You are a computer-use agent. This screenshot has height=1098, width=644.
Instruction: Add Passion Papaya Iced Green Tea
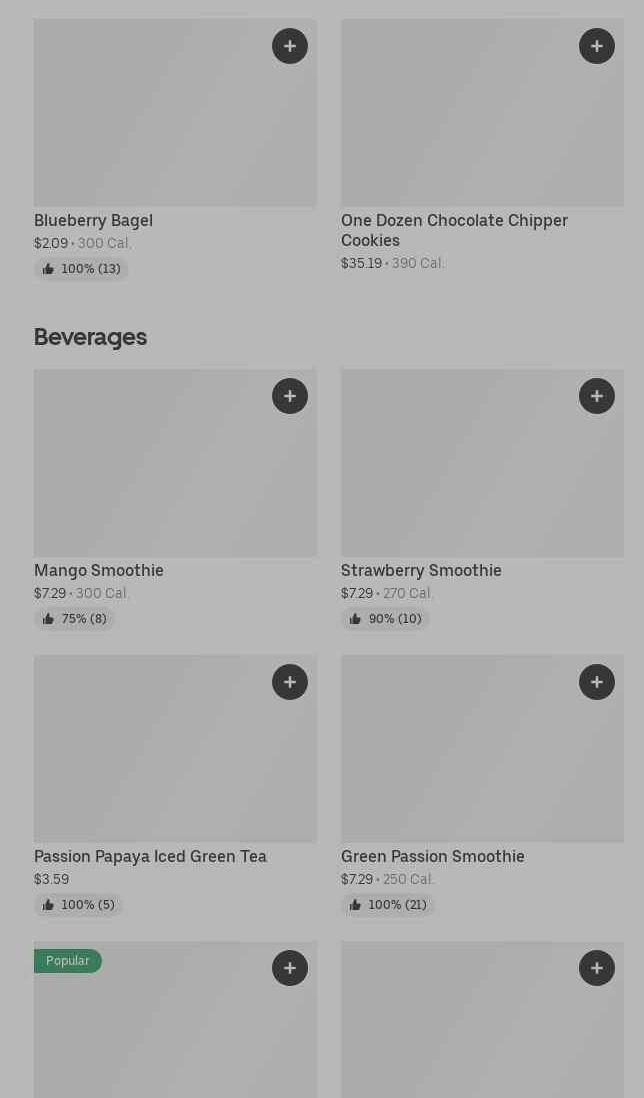tap(290, 682)
